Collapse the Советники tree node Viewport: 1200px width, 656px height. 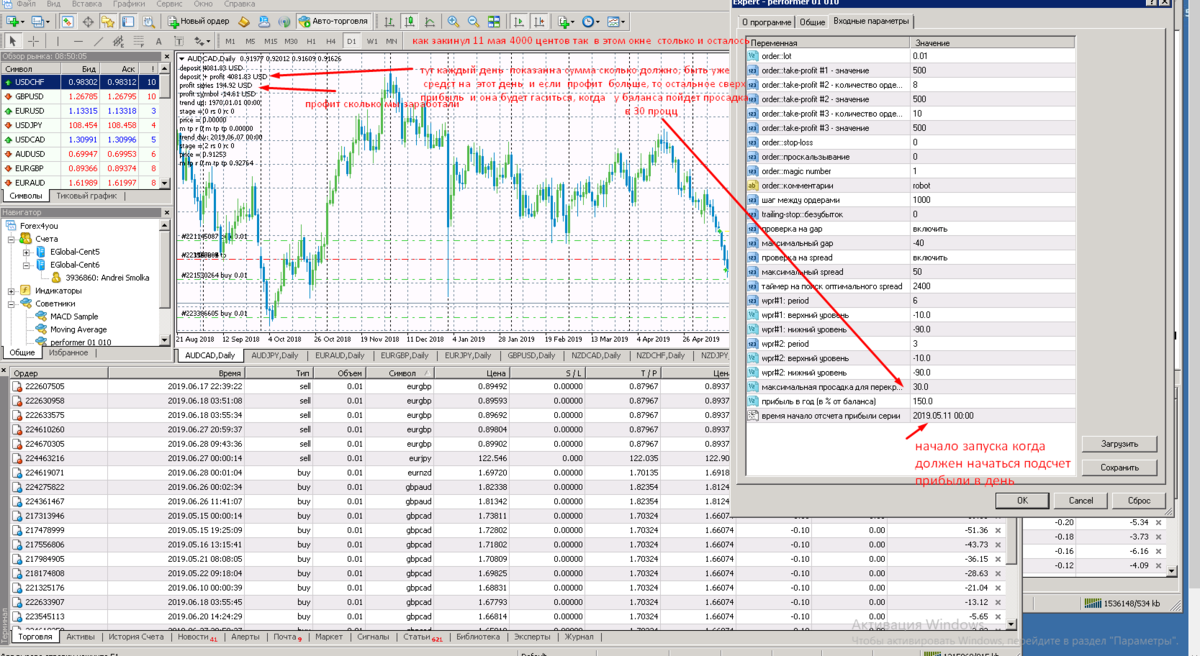[12, 303]
